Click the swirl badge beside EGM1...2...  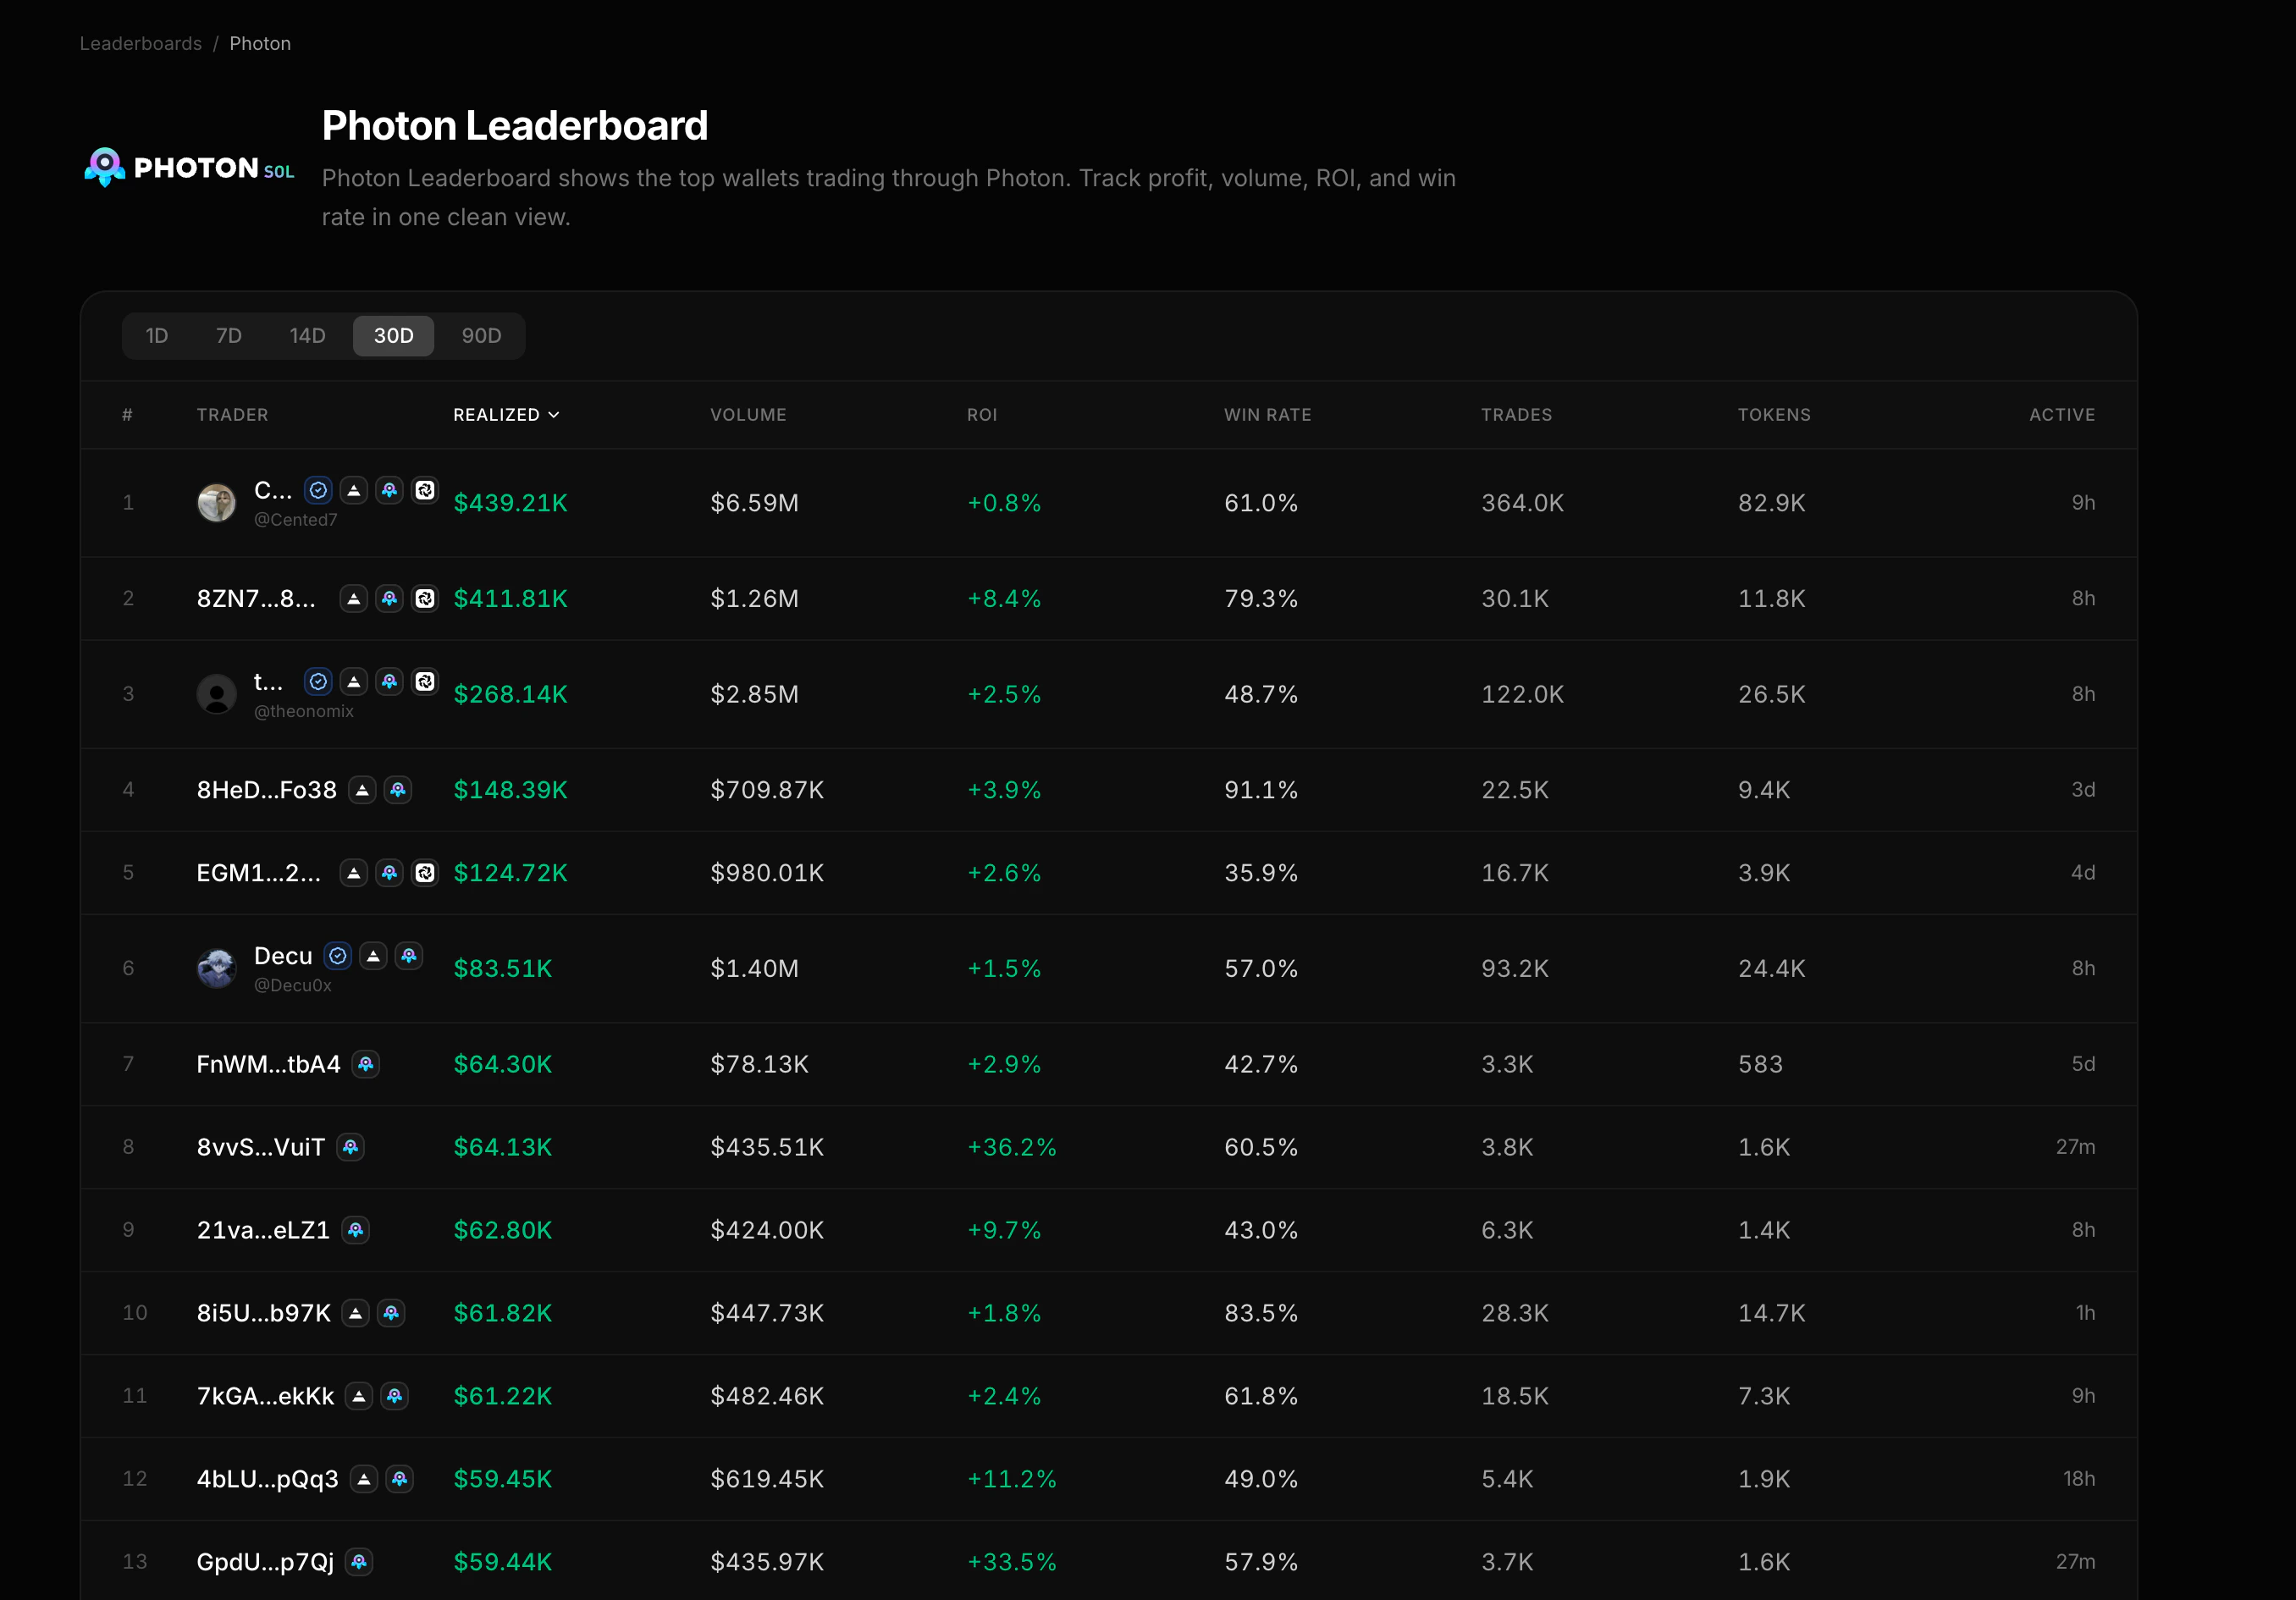[x=425, y=873]
